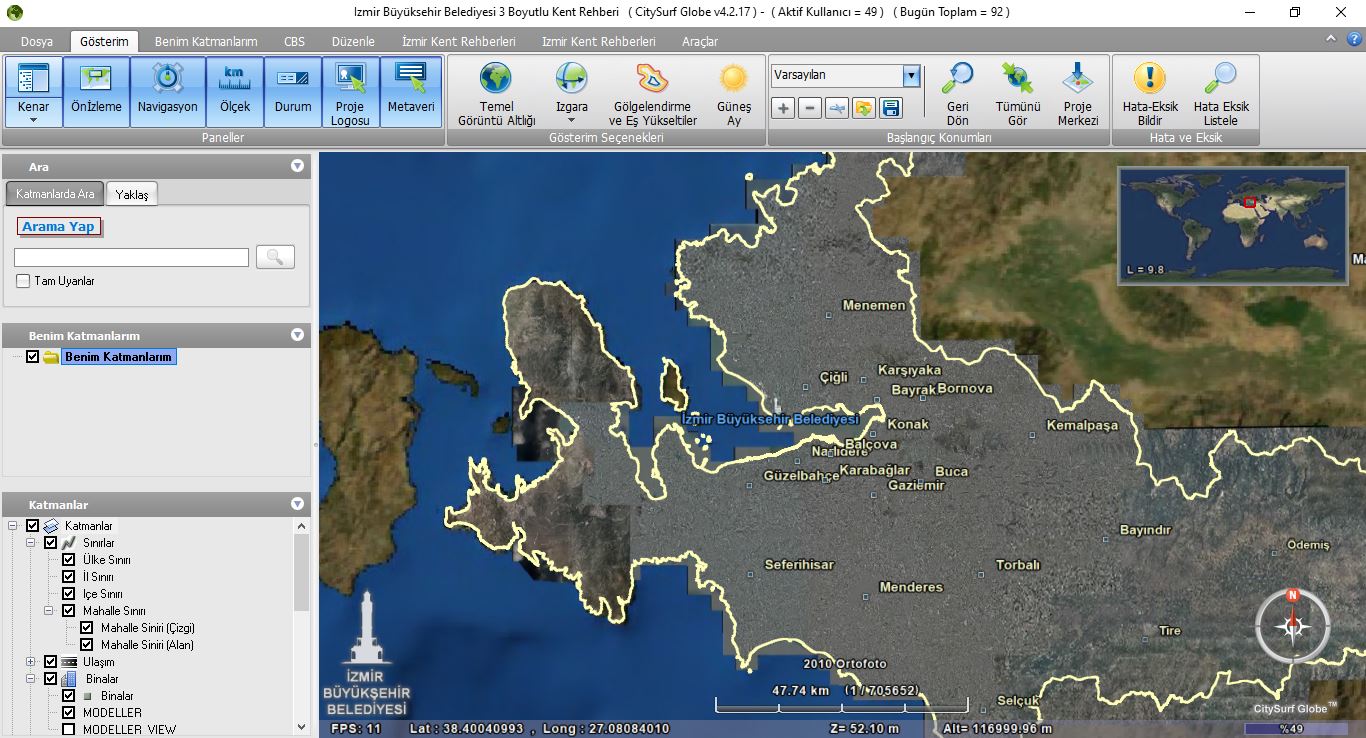
Task: Open the Dosya menu tab
Action: point(36,42)
